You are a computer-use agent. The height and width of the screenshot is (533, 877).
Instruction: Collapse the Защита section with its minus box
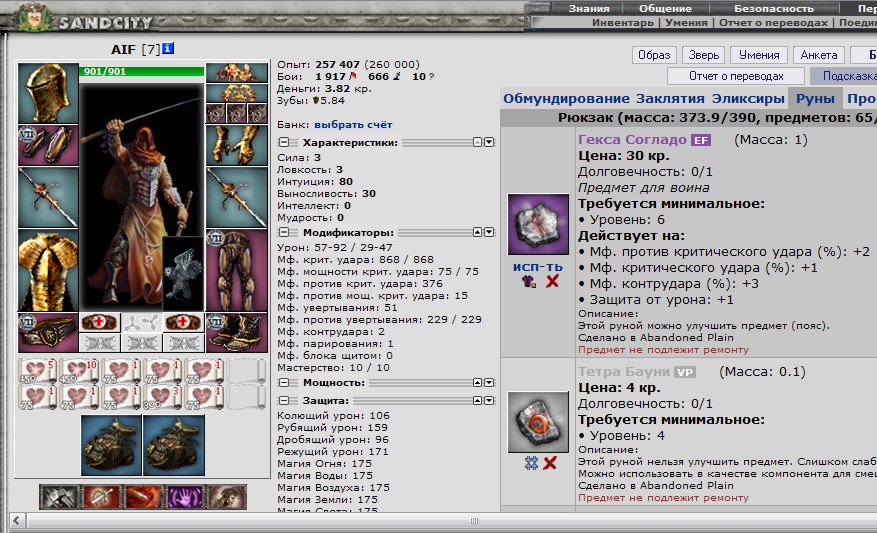click(x=284, y=400)
